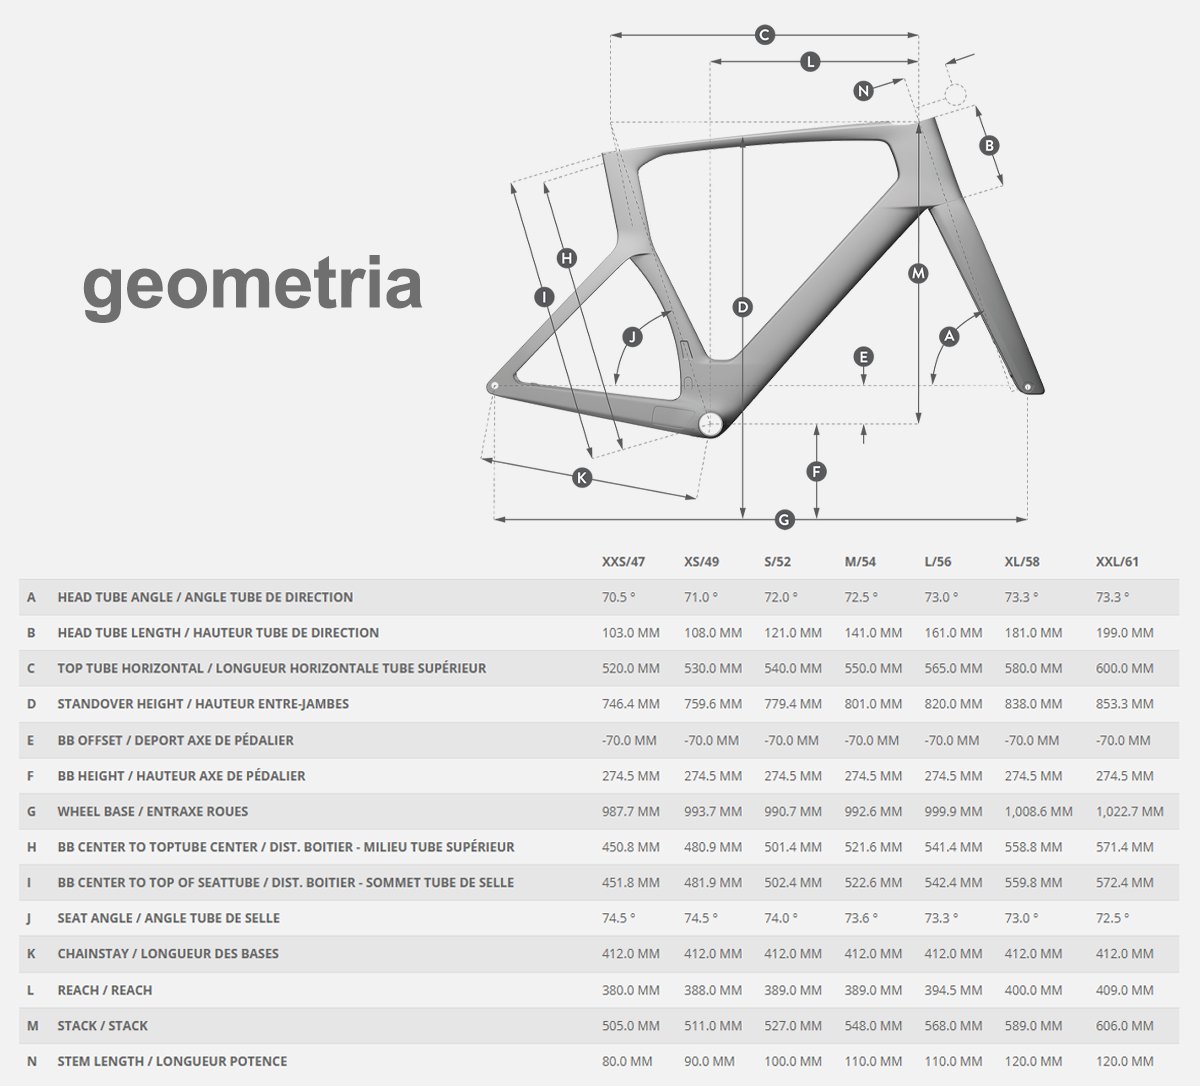Select the XXL/61 size column header
The image size is (1200, 1086).
coord(1117,561)
